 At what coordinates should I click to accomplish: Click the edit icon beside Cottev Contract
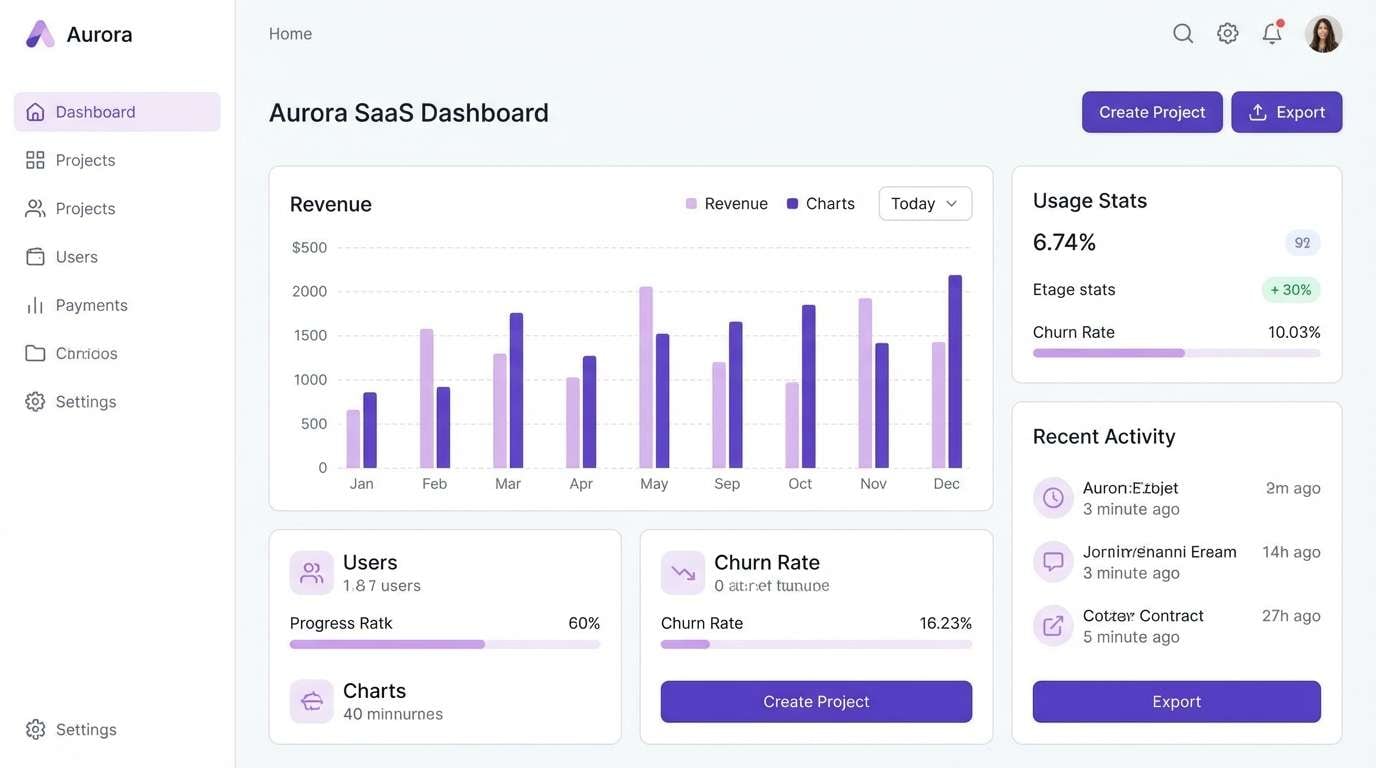click(x=1052, y=624)
